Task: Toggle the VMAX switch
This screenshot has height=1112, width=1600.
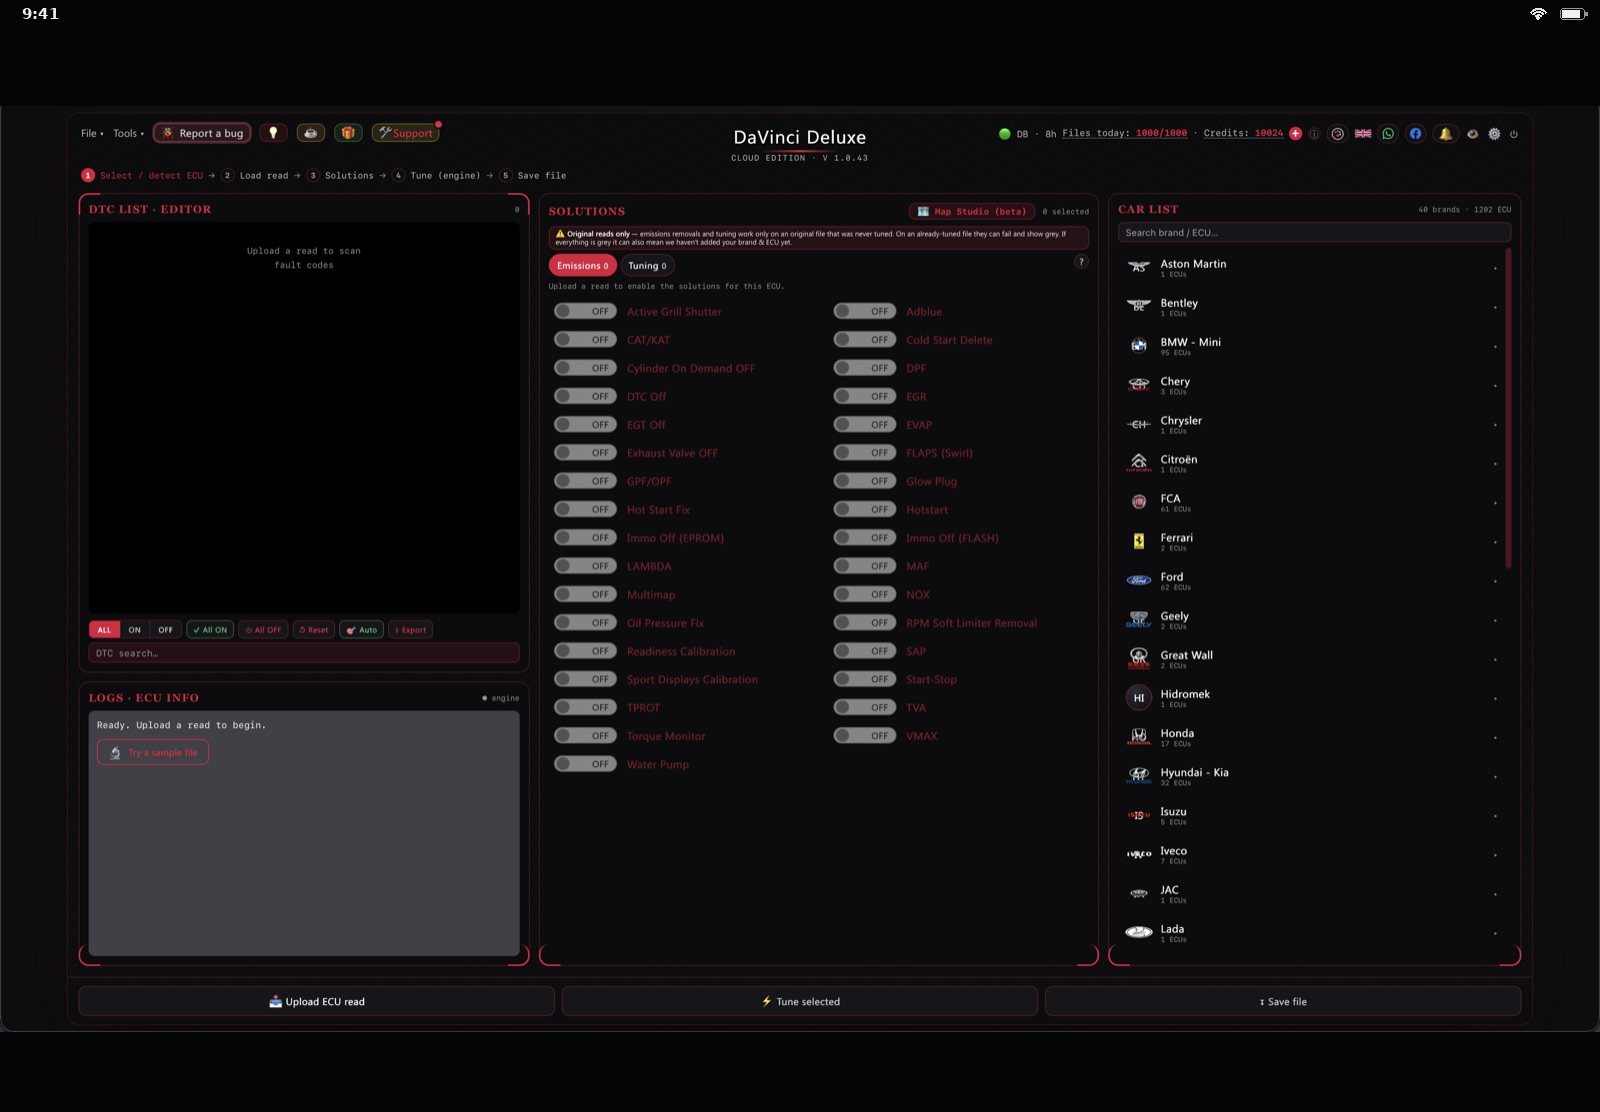Action: [865, 735]
